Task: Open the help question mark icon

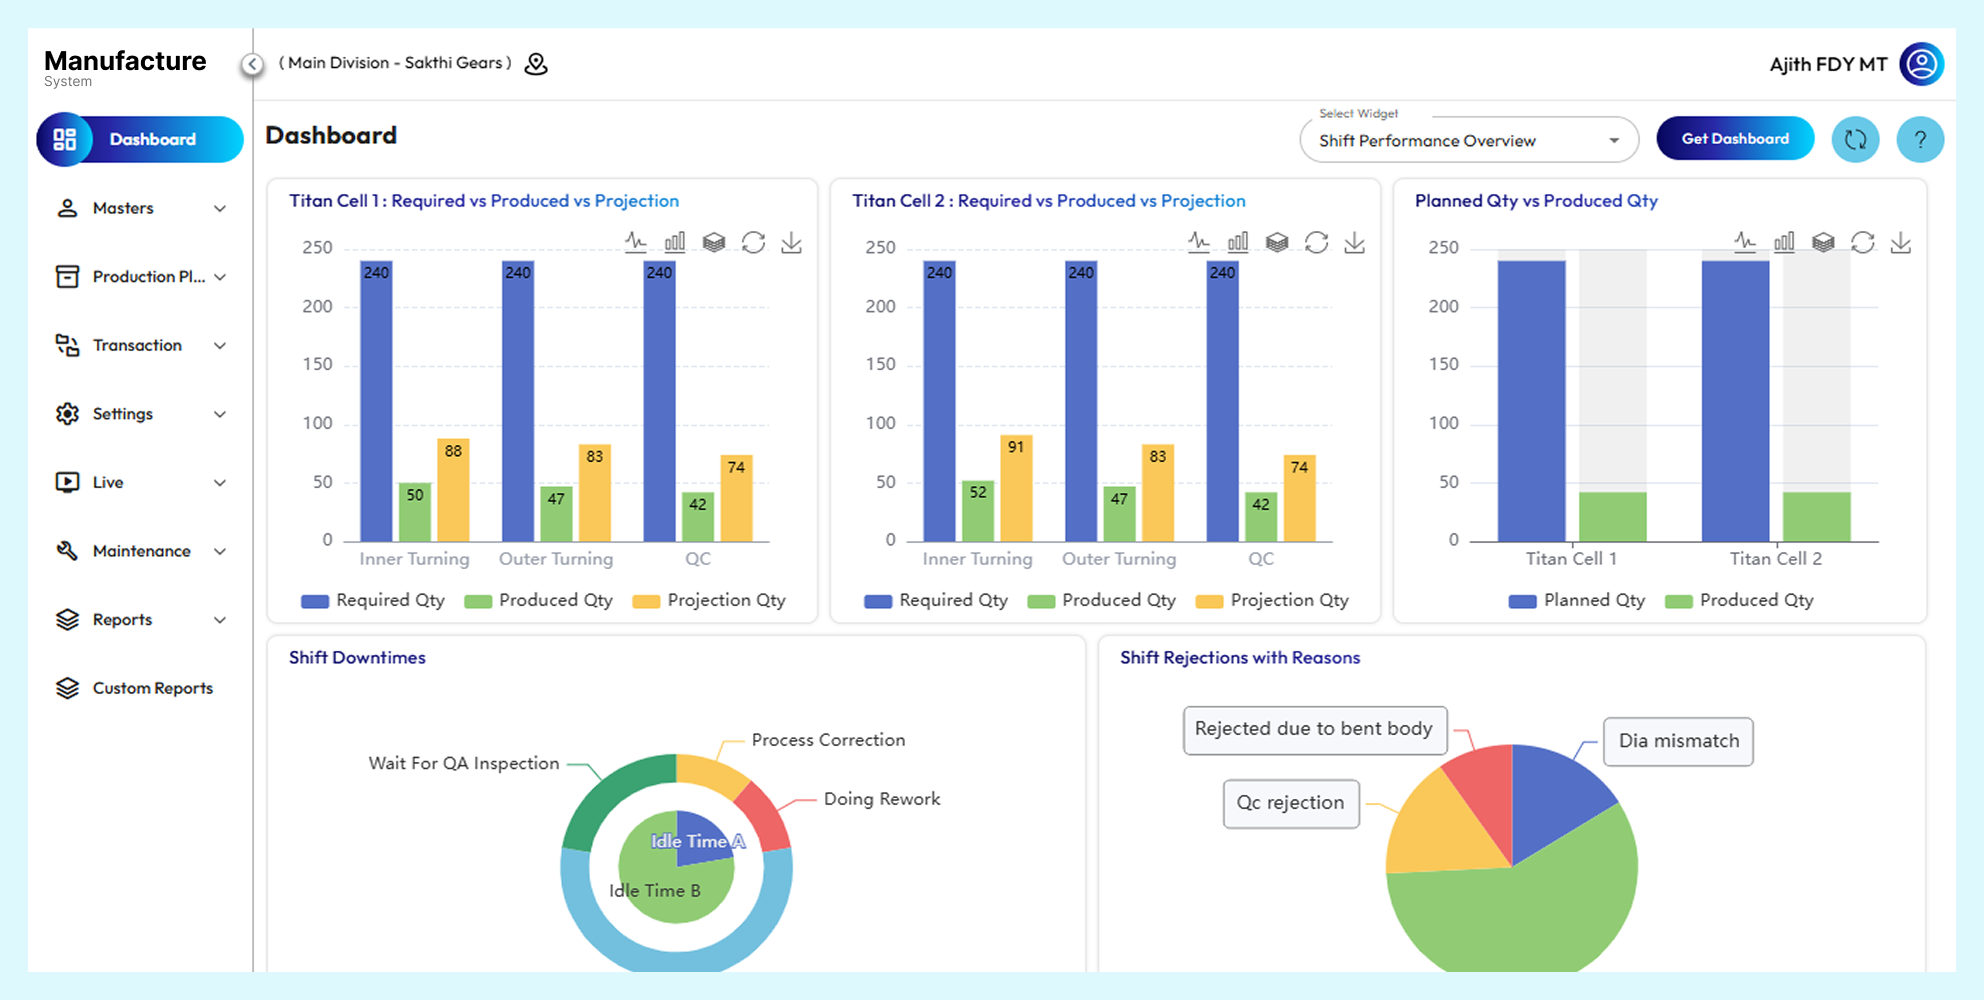Action: coord(1920,139)
